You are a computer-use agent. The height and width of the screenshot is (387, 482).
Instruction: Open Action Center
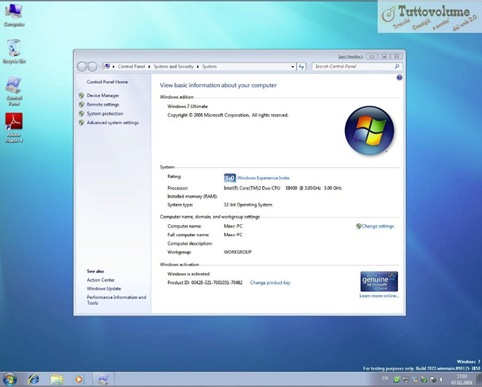coord(100,280)
